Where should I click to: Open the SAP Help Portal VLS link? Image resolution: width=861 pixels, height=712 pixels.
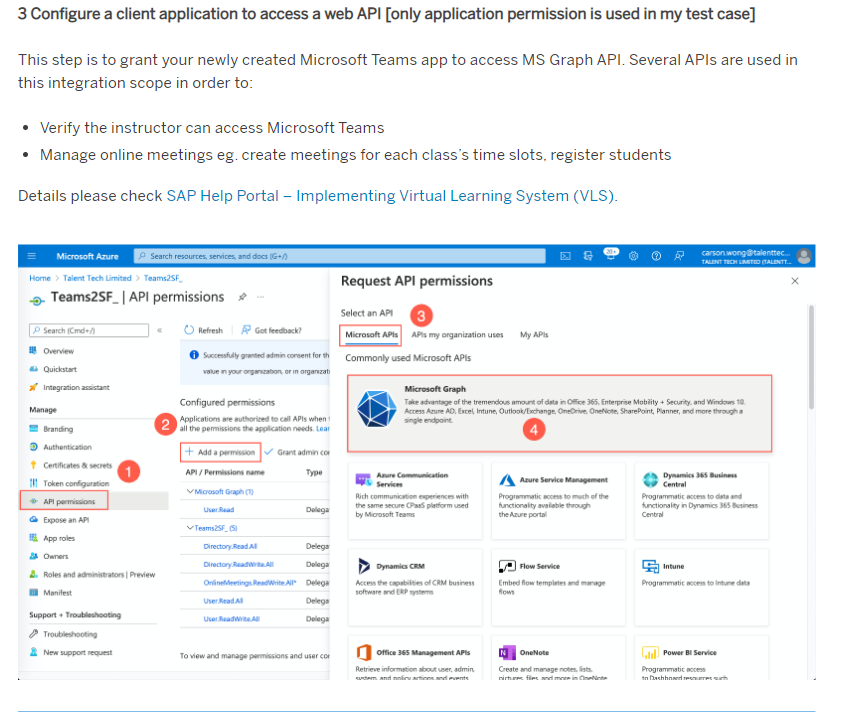[x=390, y=196]
